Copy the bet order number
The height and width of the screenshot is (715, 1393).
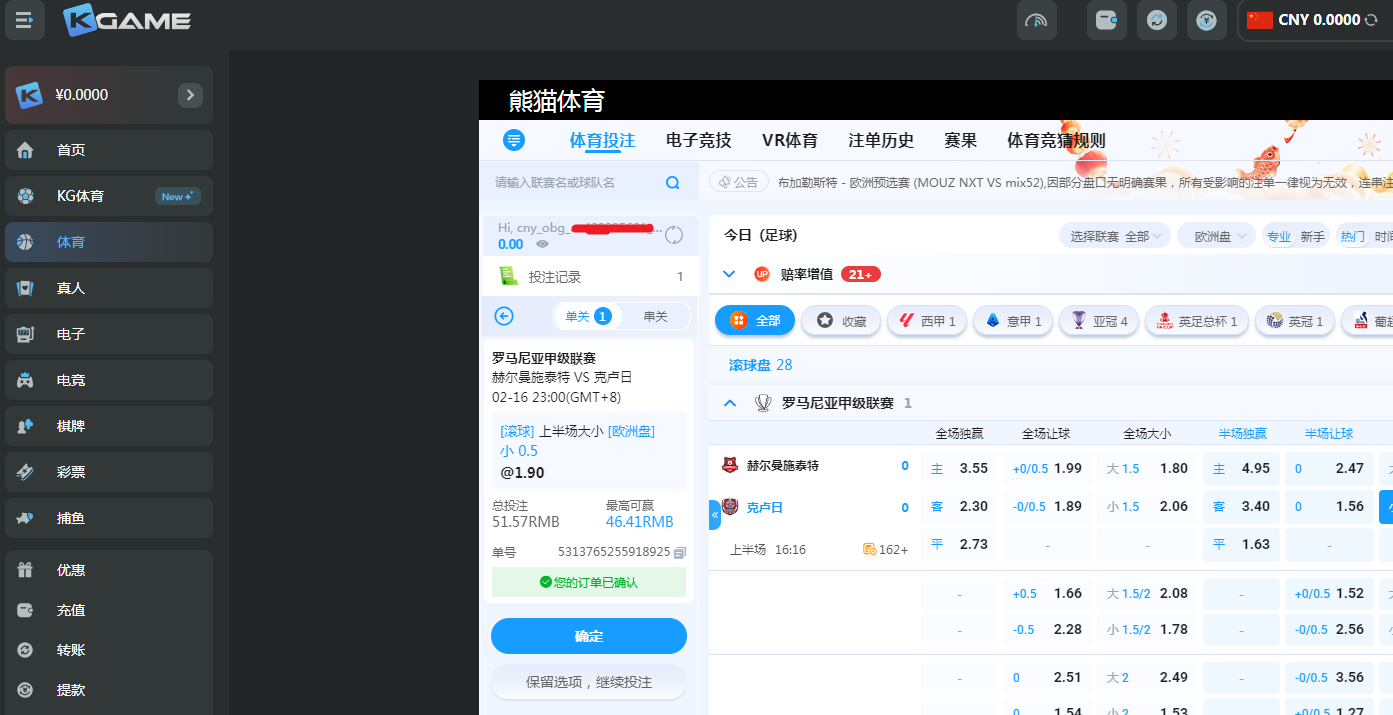point(680,552)
